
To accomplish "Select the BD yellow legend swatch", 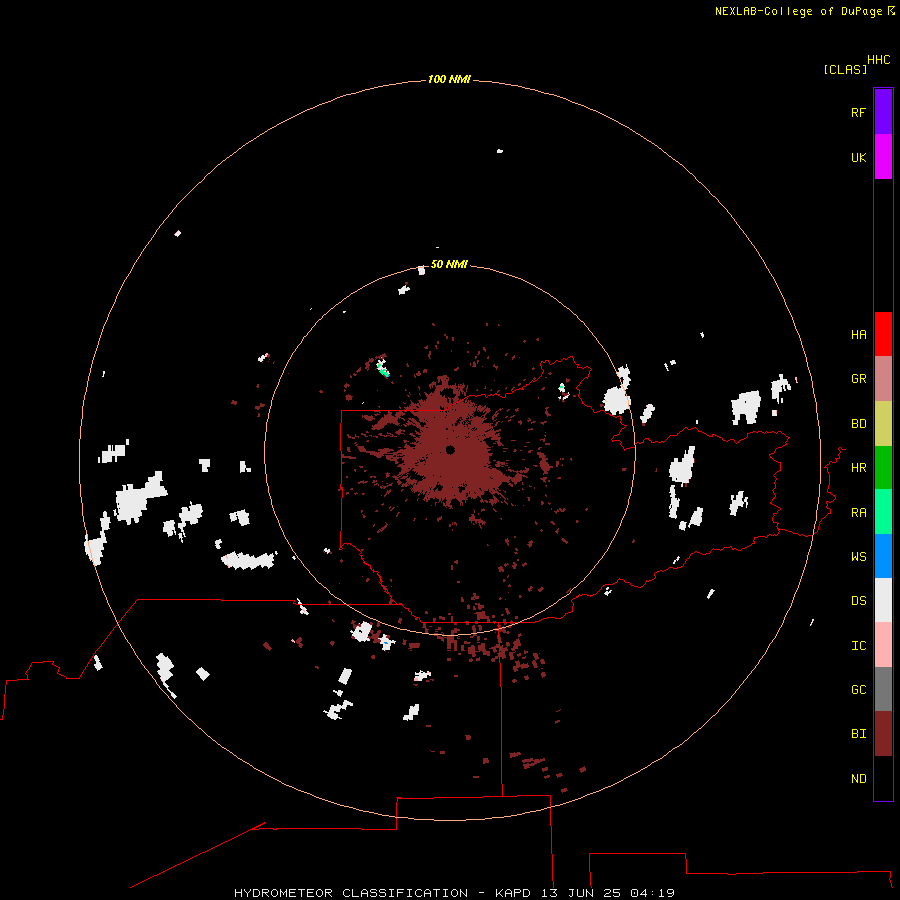I will (883, 424).
